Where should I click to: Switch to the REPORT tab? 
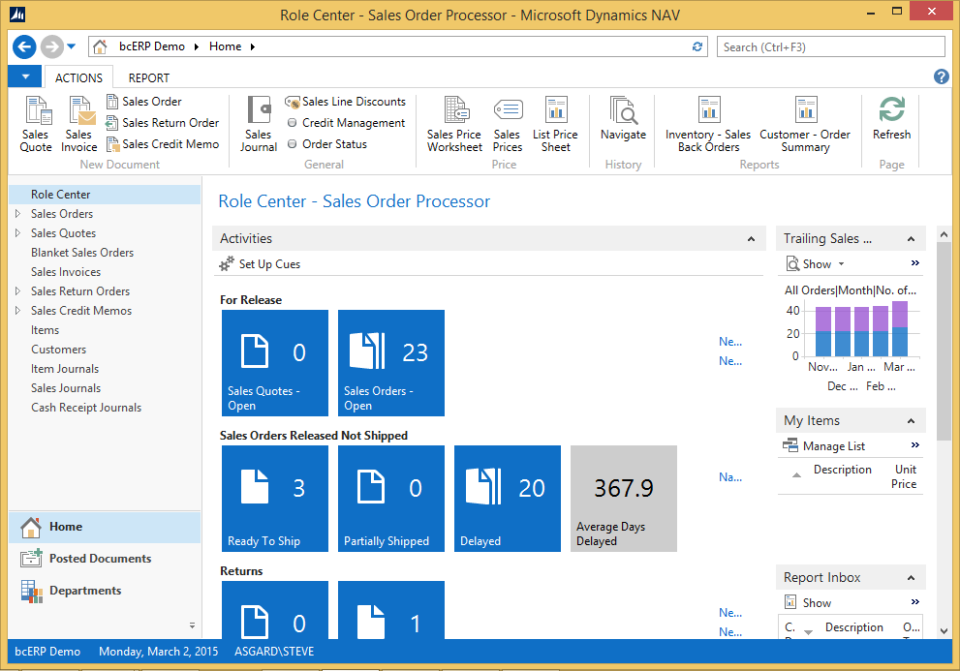148,77
